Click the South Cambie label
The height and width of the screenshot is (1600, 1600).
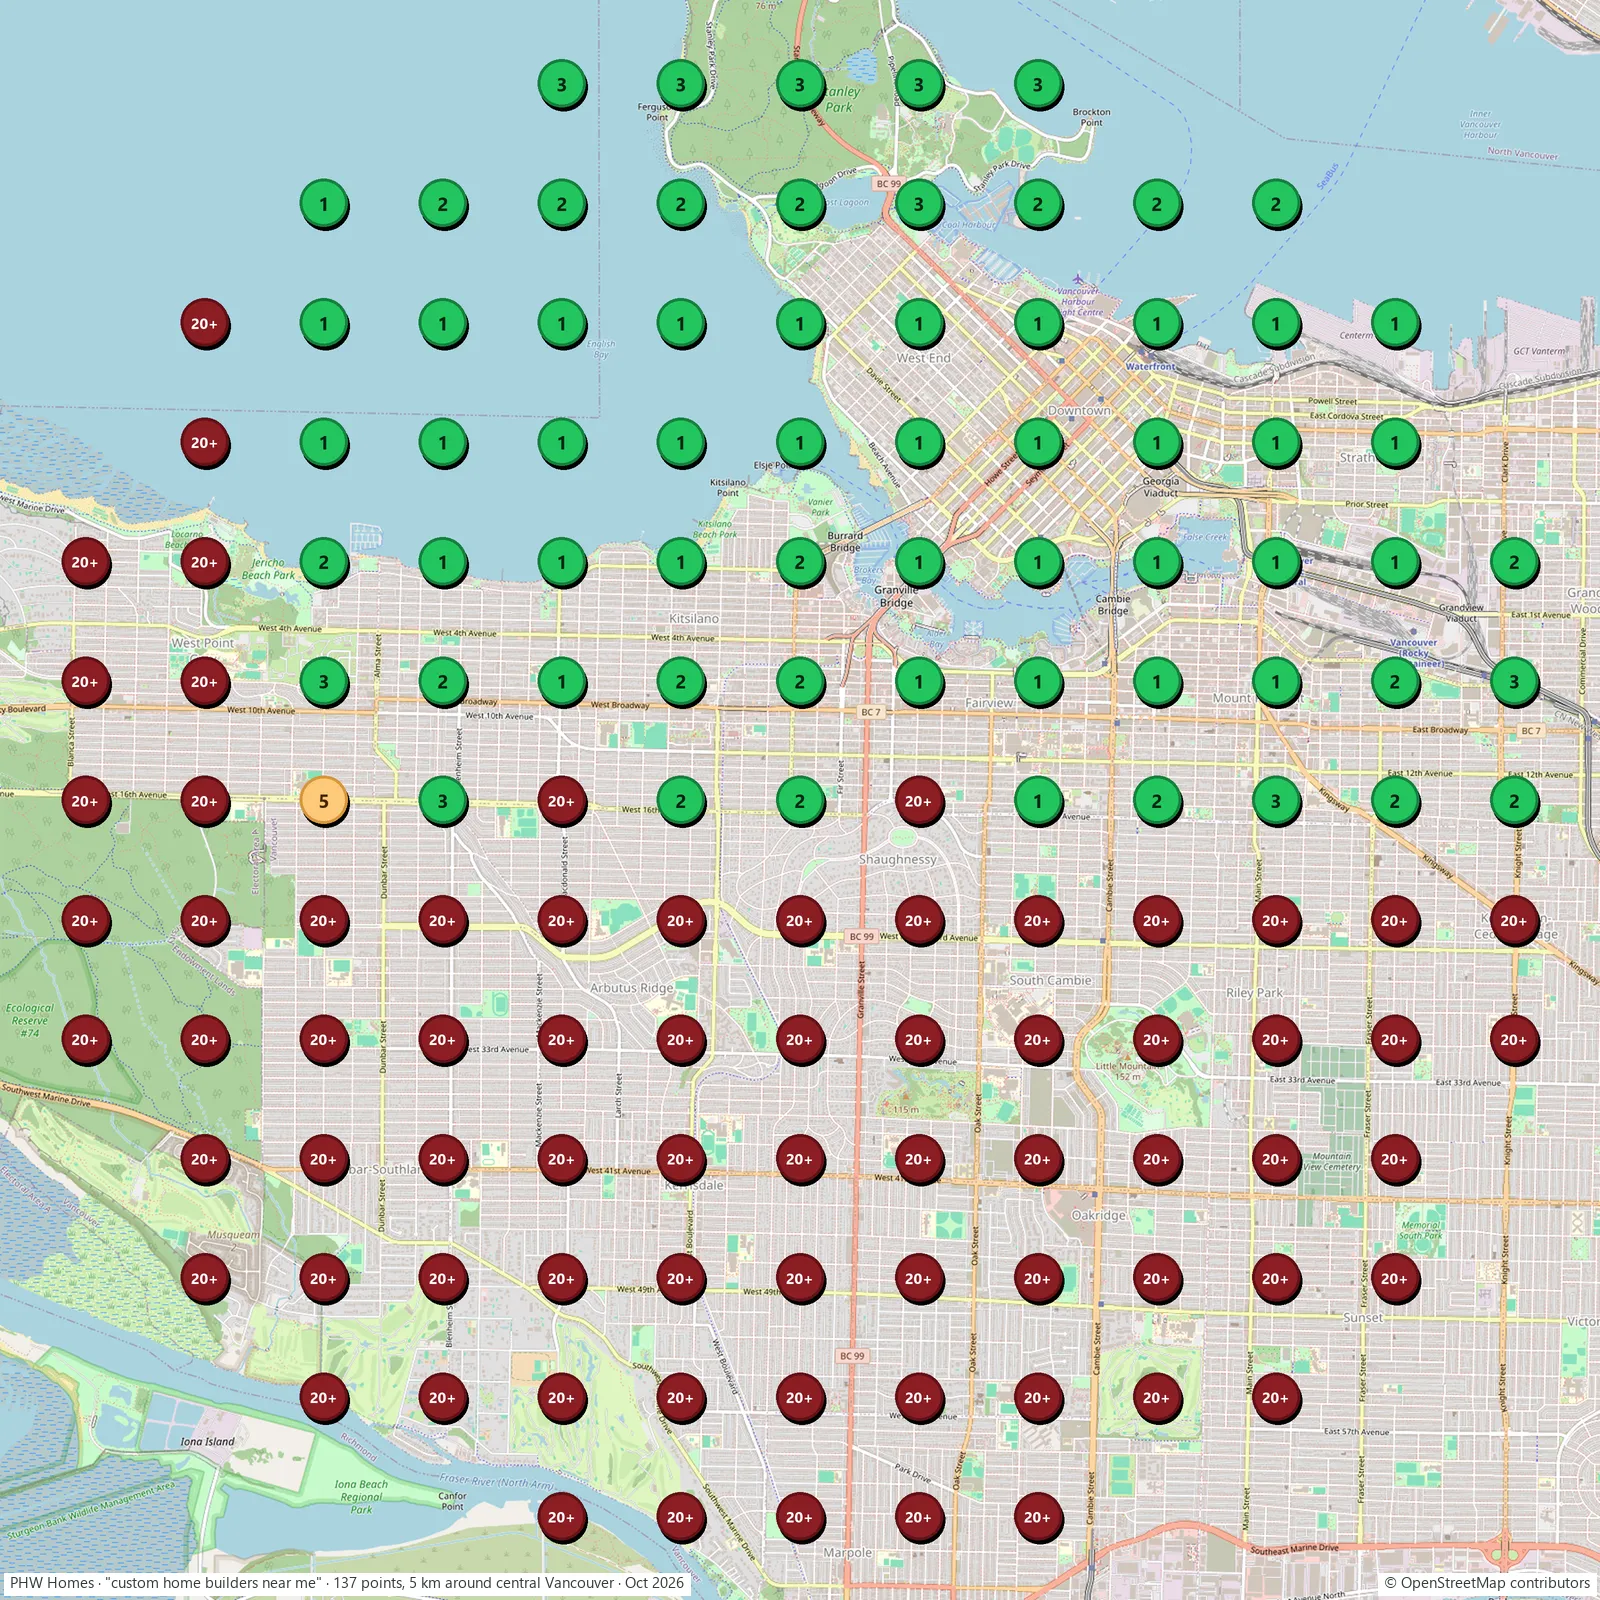click(1050, 981)
